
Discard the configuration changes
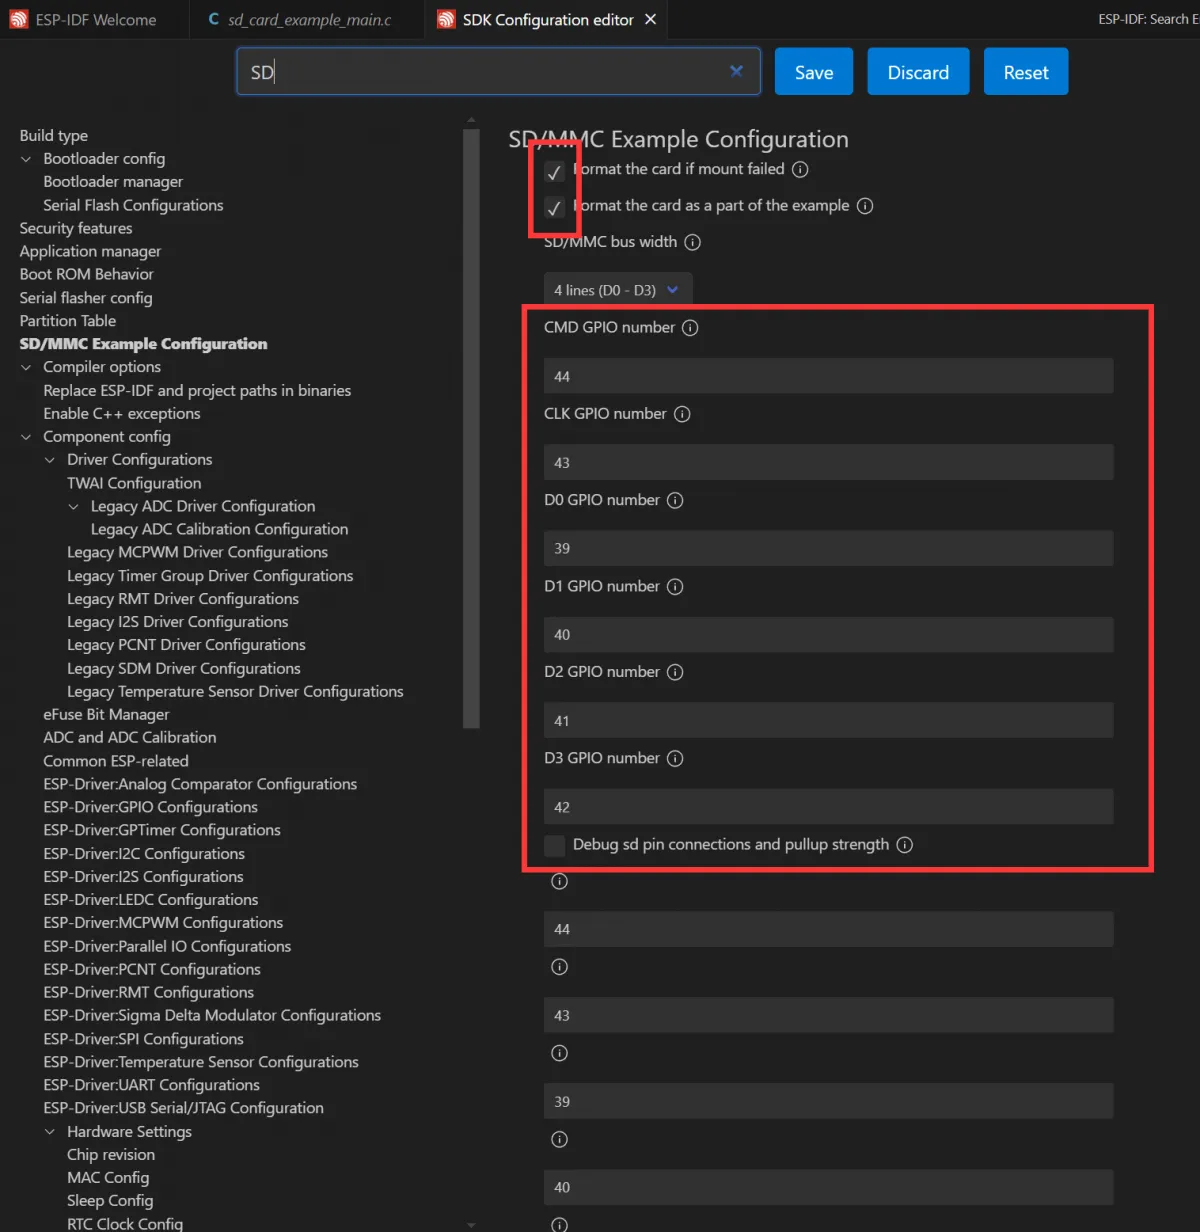click(917, 71)
